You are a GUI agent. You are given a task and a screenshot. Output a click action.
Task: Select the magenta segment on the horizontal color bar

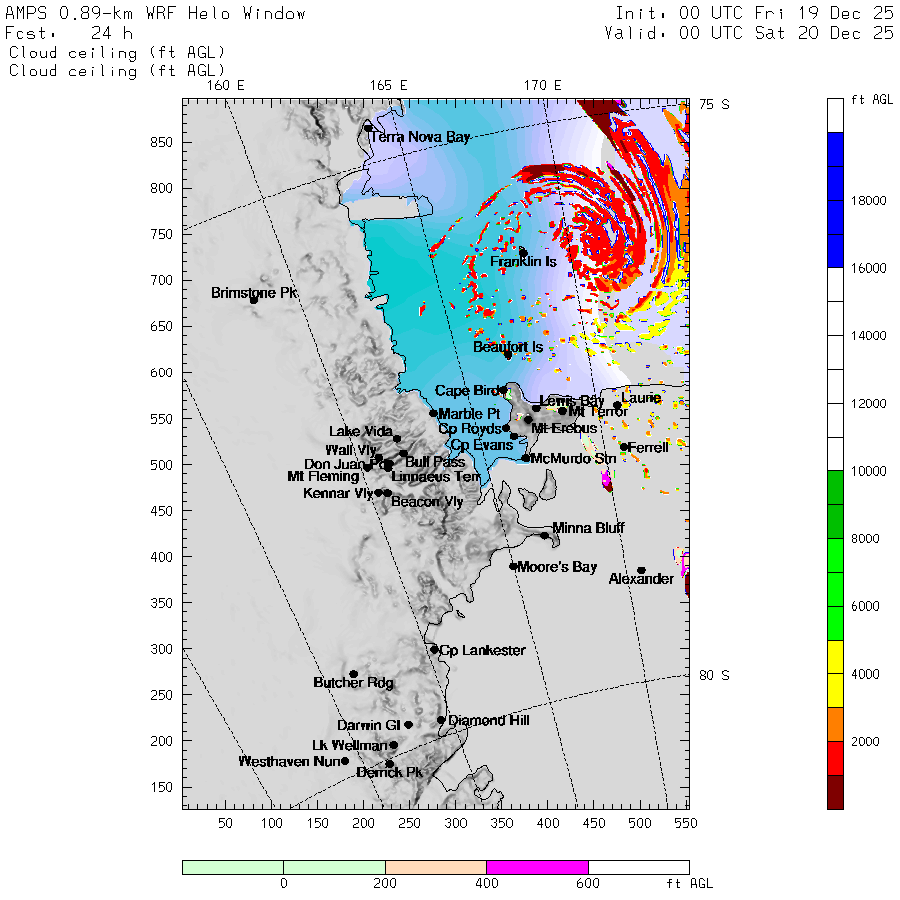[x=537, y=867]
